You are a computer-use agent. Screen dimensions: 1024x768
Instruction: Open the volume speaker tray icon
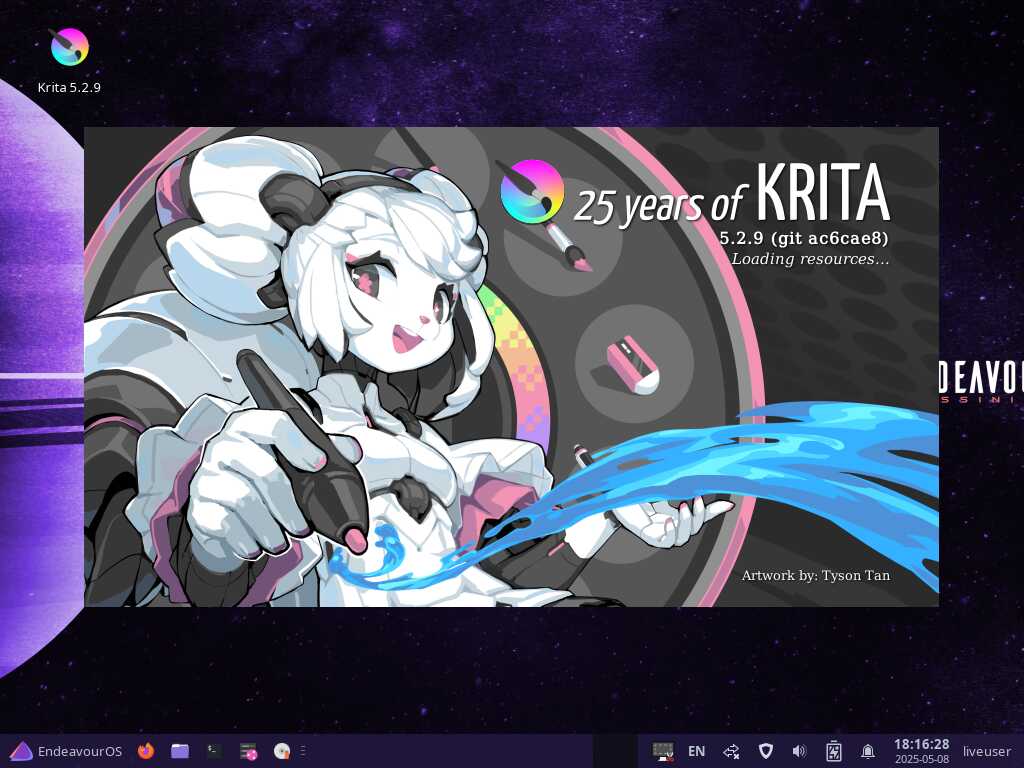click(x=799, y=751)
